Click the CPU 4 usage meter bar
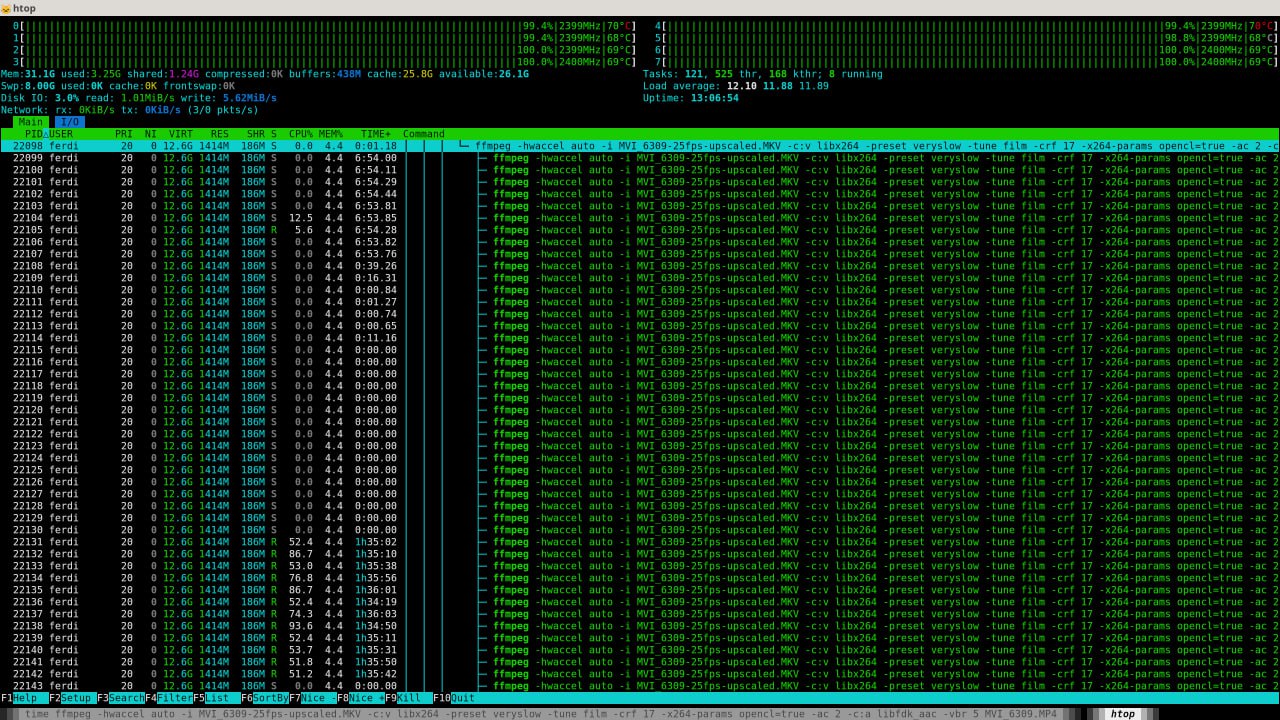1280x720 pixels. pyautogui.click(x=967, y=26)
